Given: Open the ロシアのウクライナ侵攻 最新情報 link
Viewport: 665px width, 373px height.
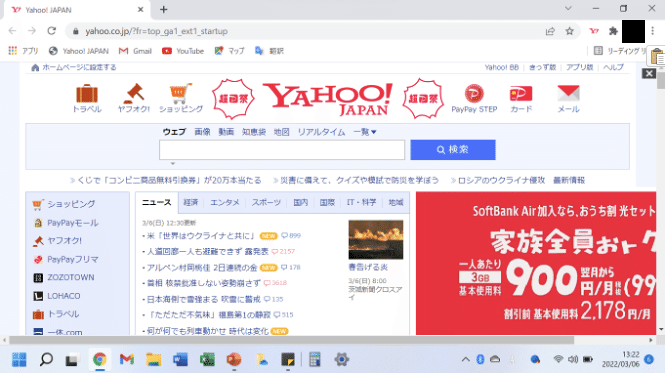Looking at the screenshot, I should (x=521, y=180).
